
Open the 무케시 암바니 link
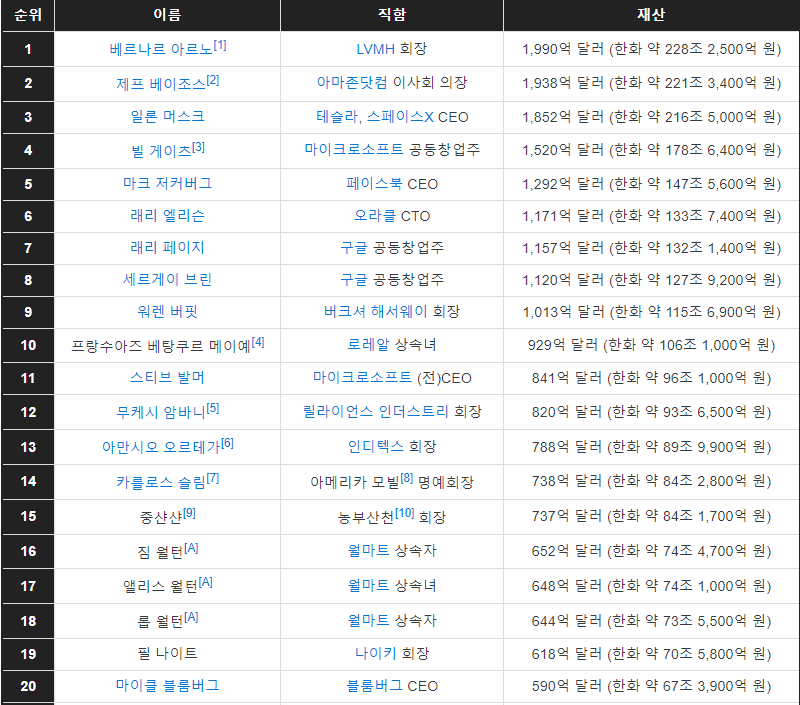click(161, 412)
